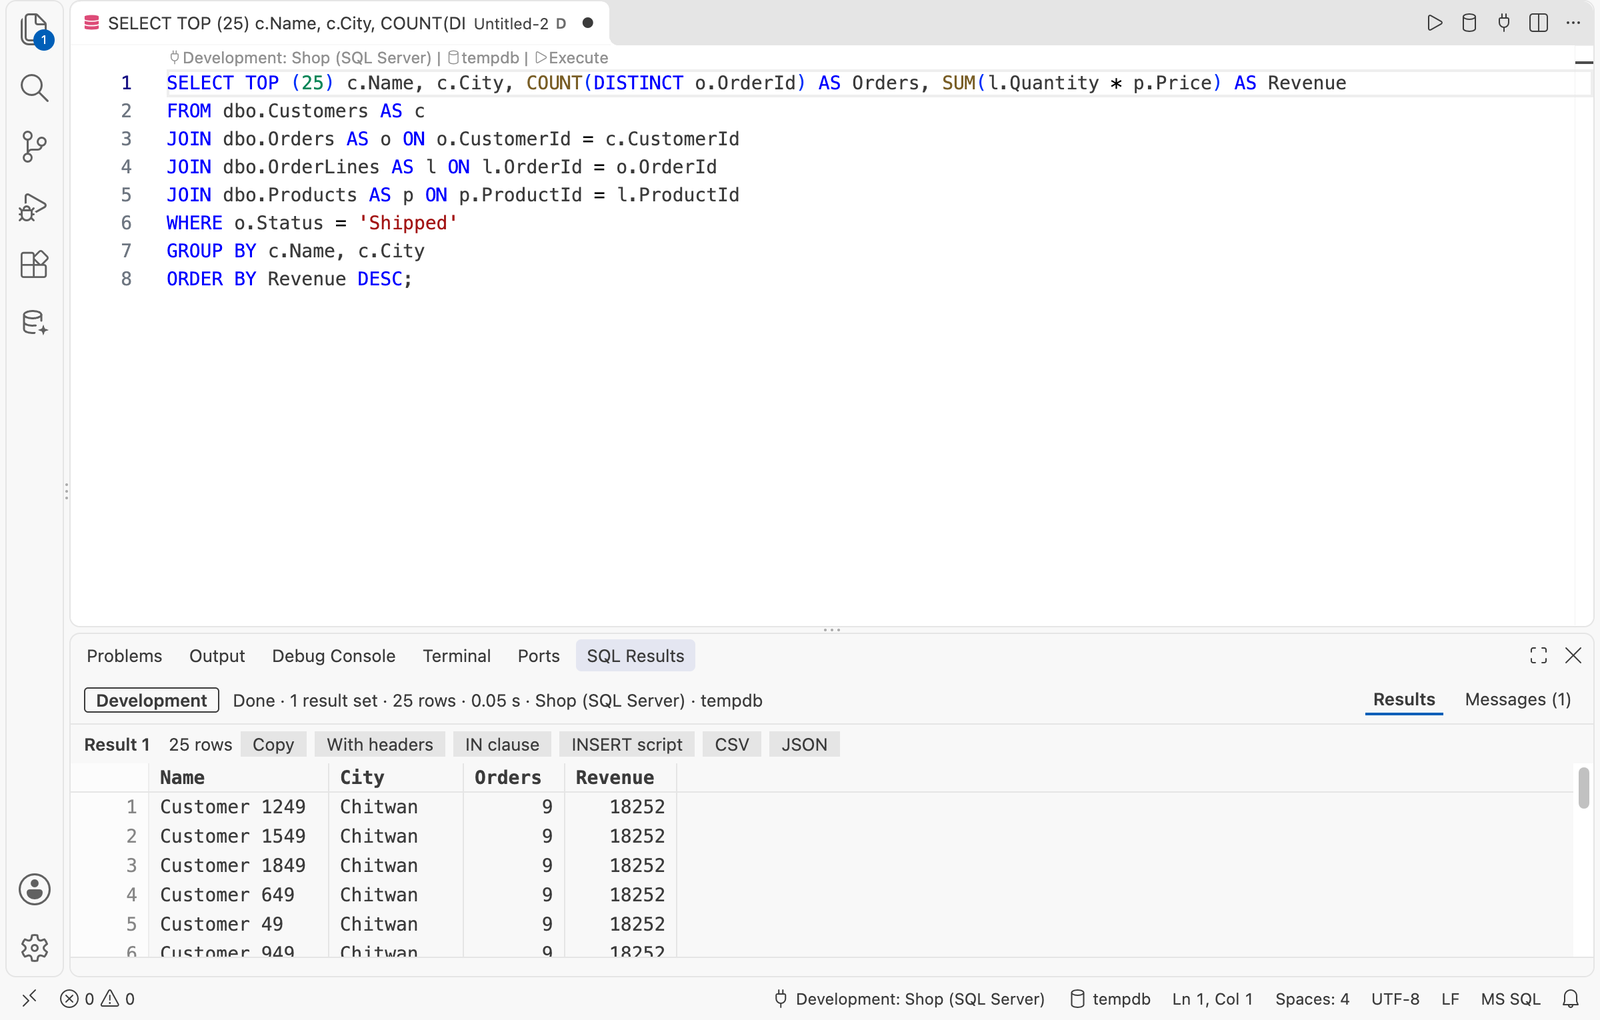Open Run and Debug view icon
The width and height of the screenshot is (1600, 1020).
(35, 206)
